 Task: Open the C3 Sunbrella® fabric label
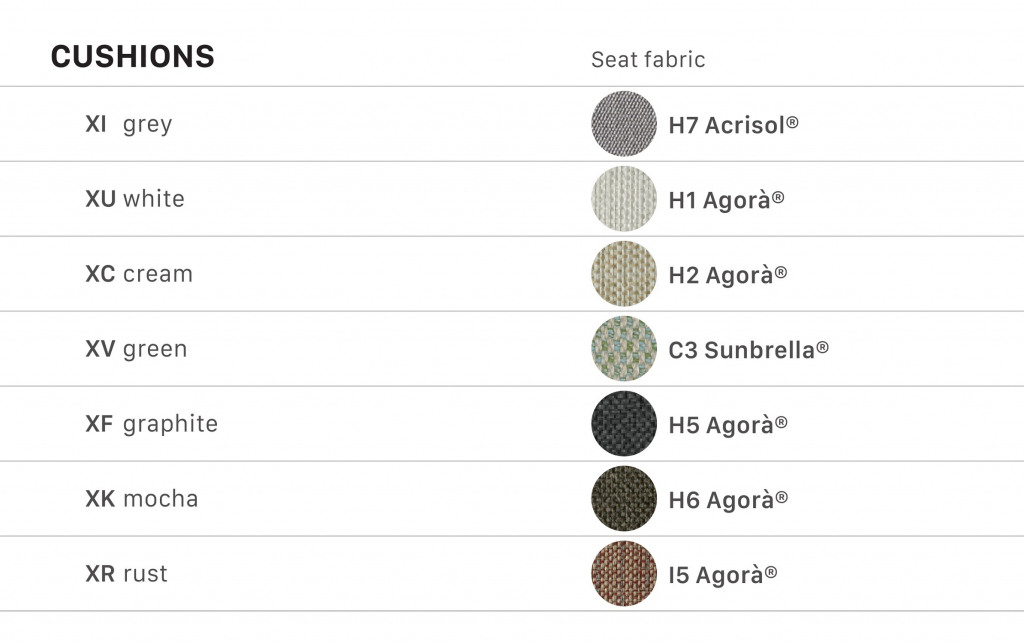point(748,350)
